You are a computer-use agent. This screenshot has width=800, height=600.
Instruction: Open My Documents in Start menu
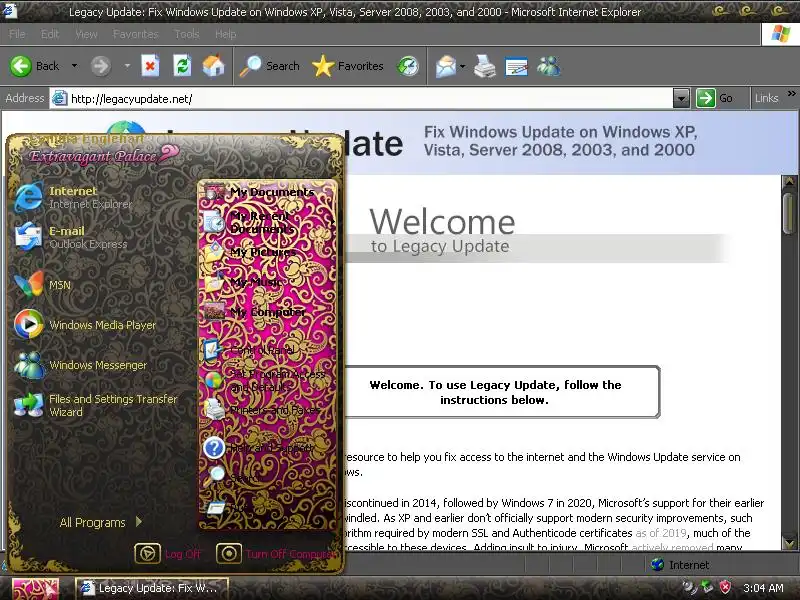coord(267,192)
